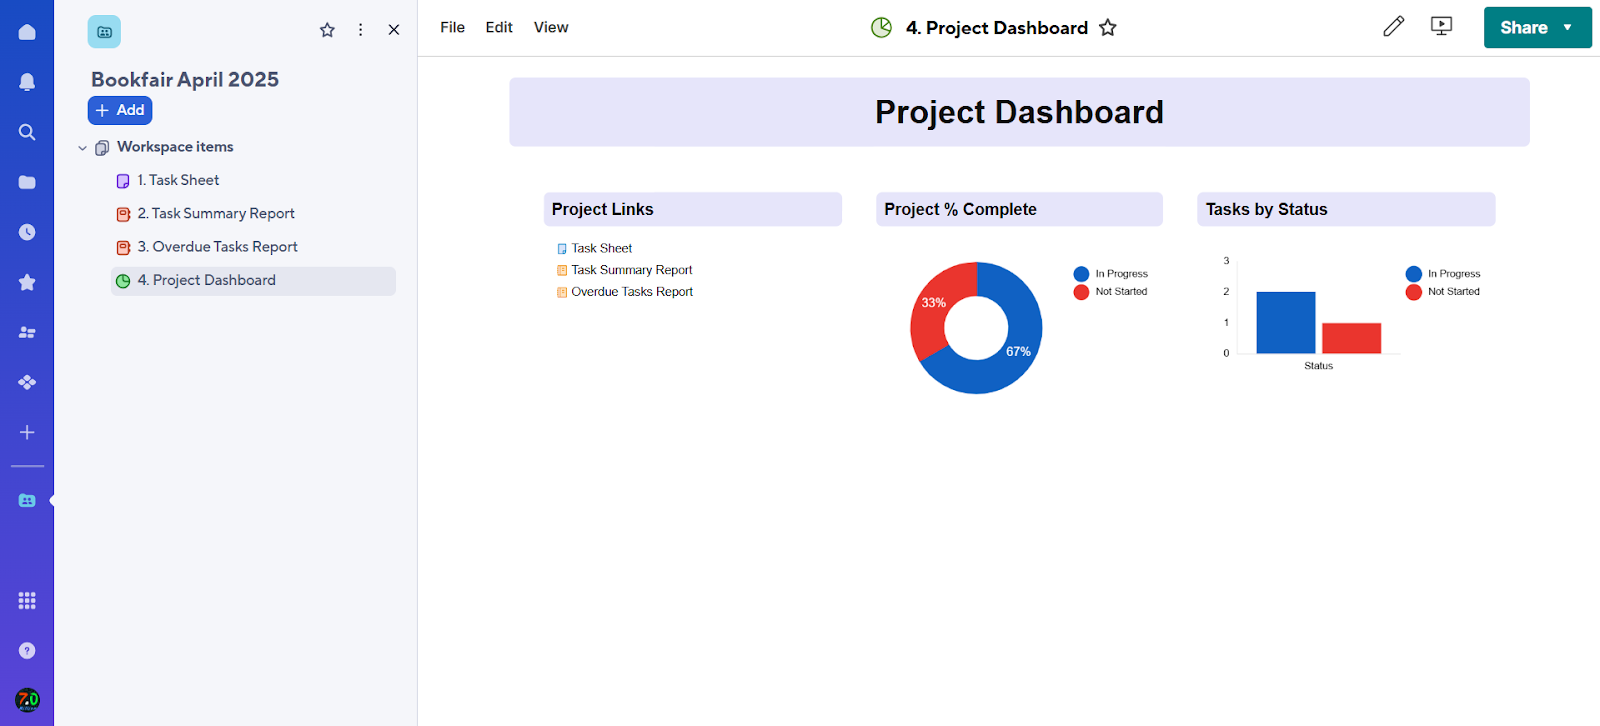Open the Browse folder icon
This screenshot has height=726, width=1600.
tap(27, 182)
